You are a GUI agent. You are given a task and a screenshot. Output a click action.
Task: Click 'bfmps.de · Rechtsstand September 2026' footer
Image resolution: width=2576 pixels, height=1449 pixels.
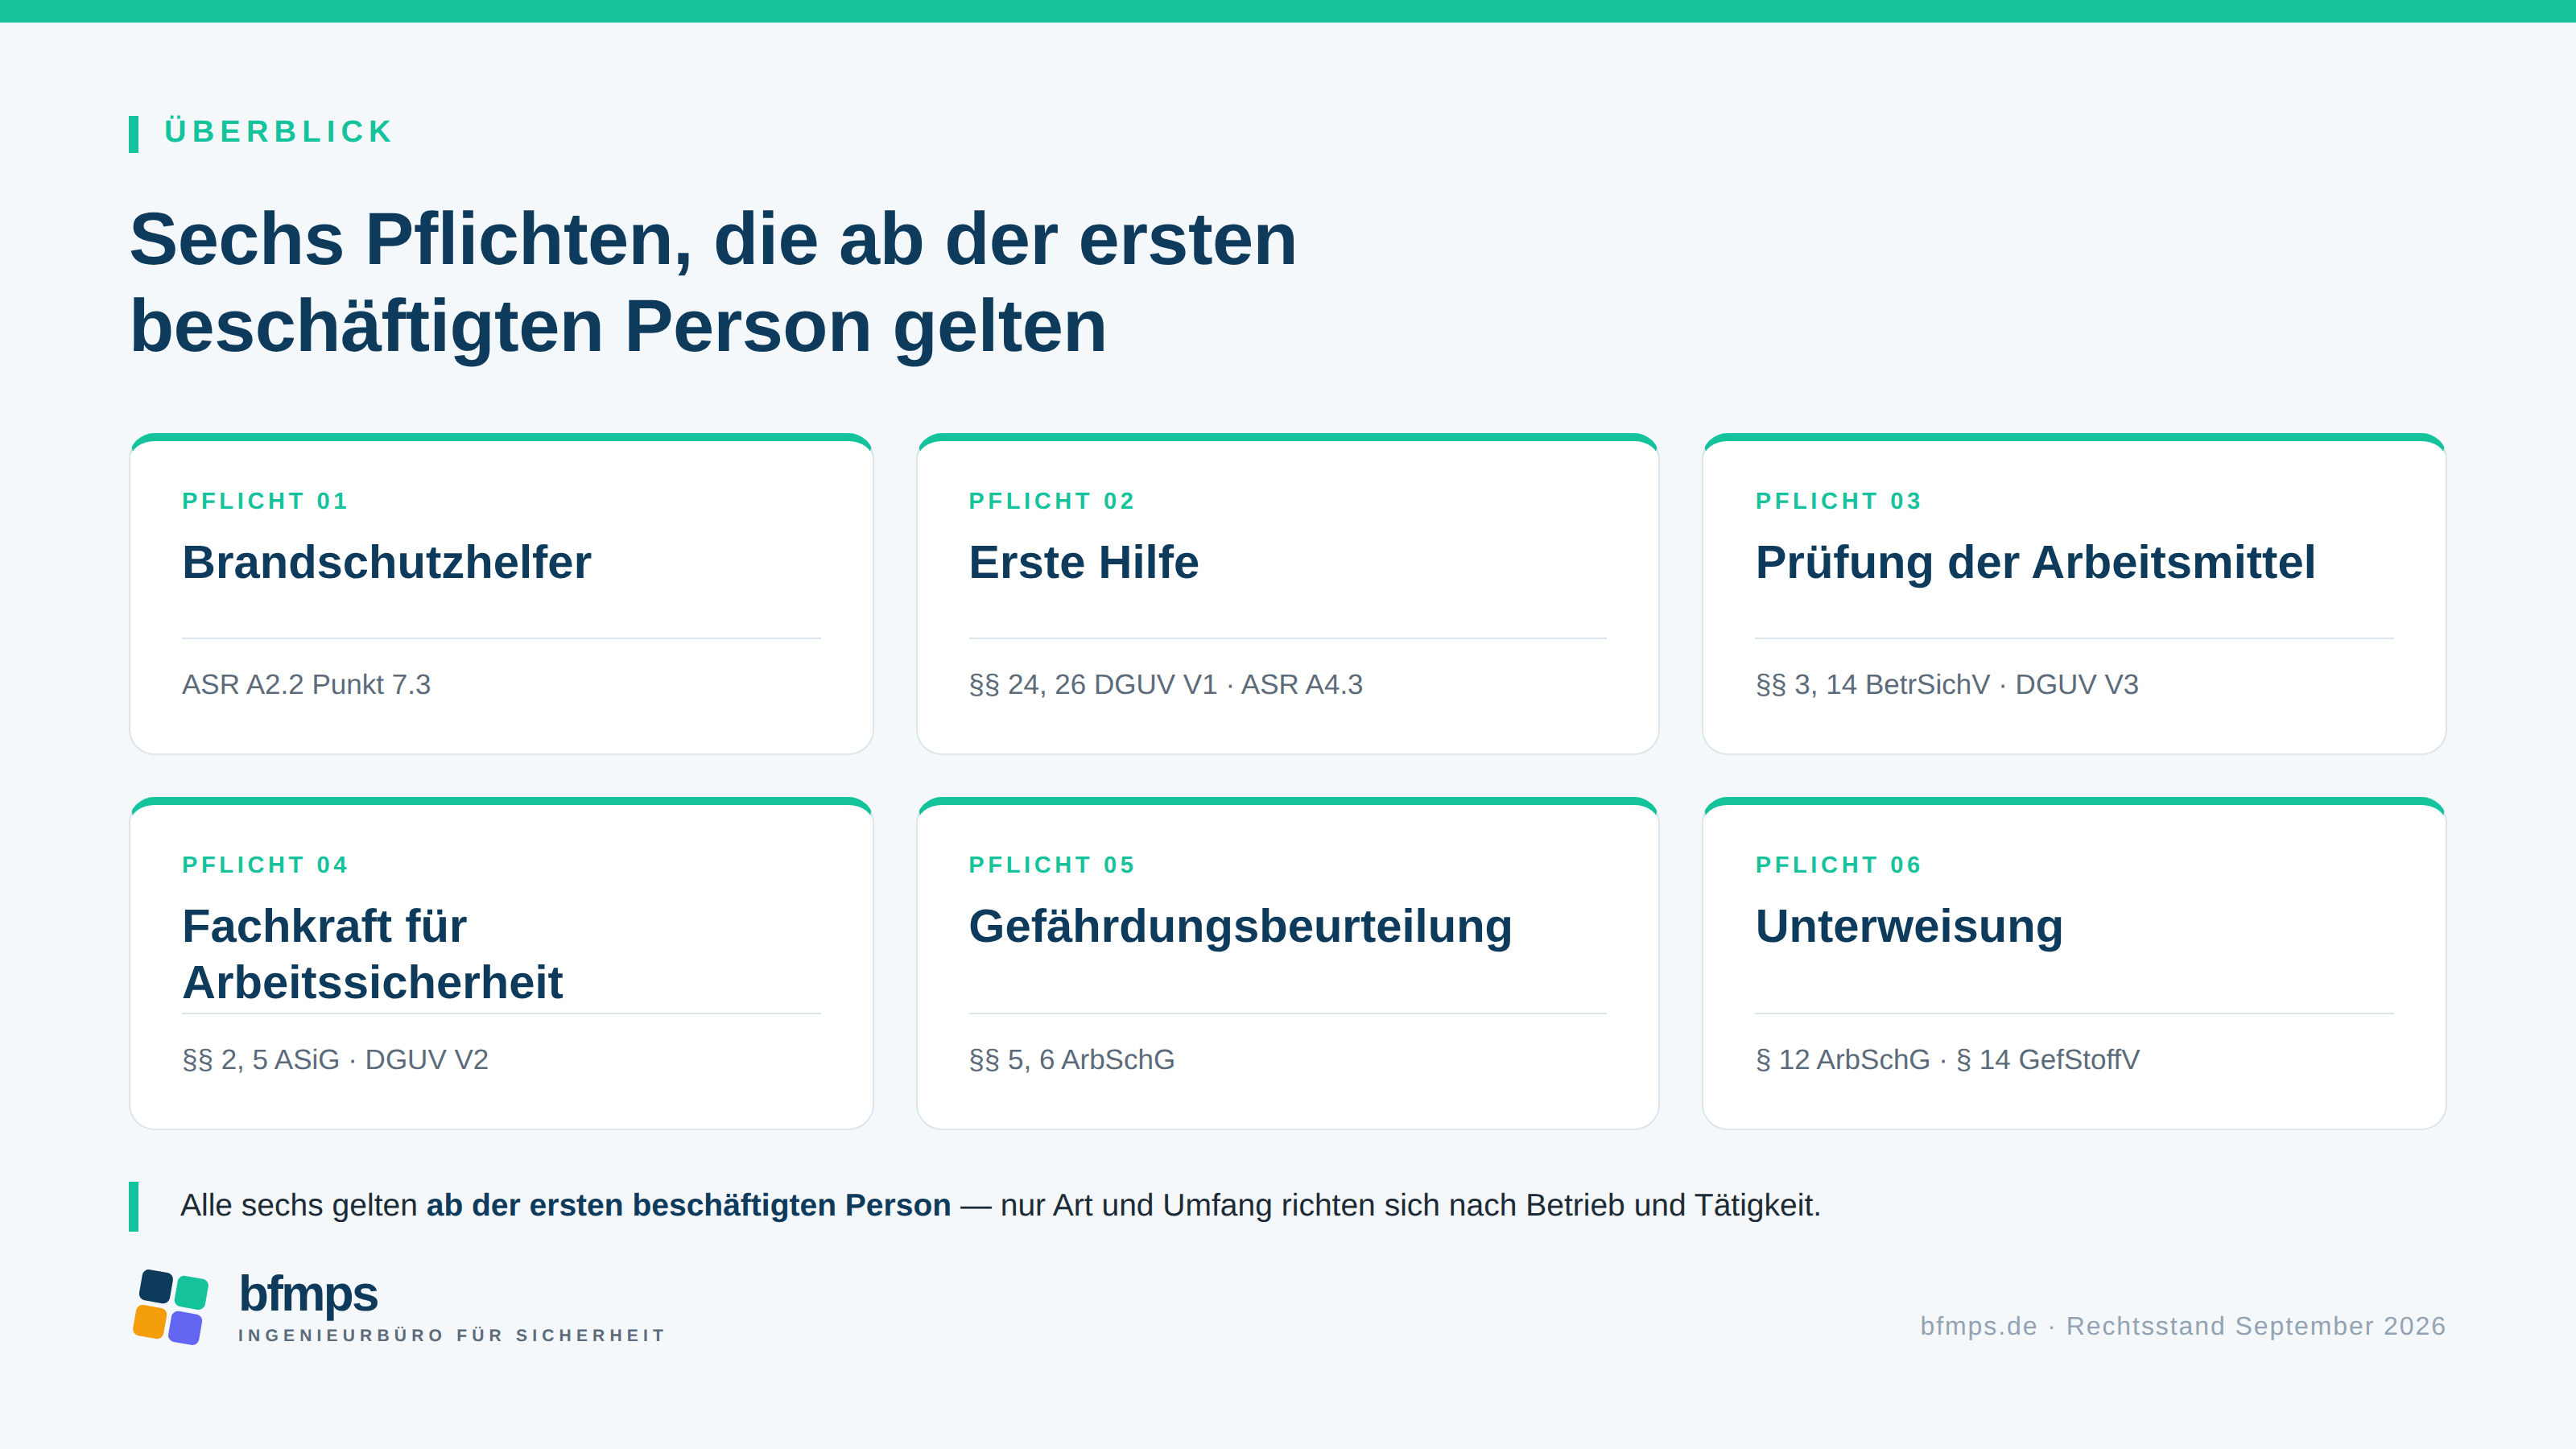[x=2182, y=1326]
